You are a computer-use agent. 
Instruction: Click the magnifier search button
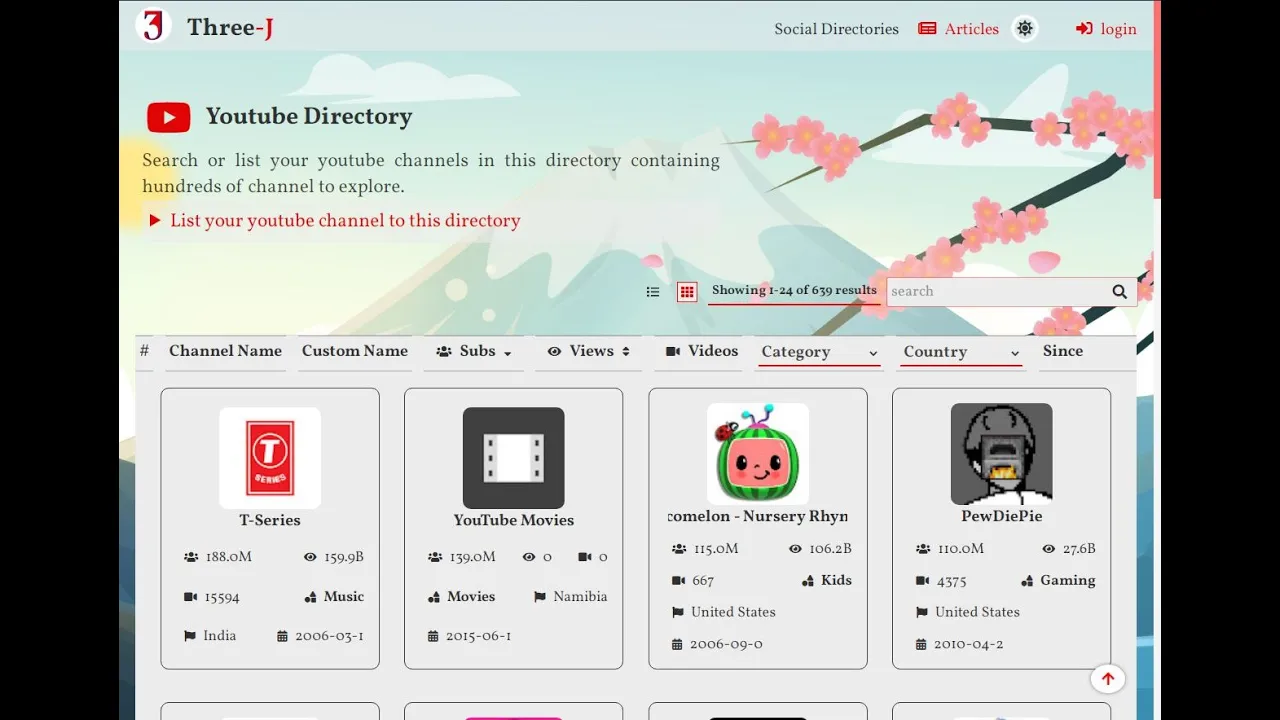coord(1120,292)
